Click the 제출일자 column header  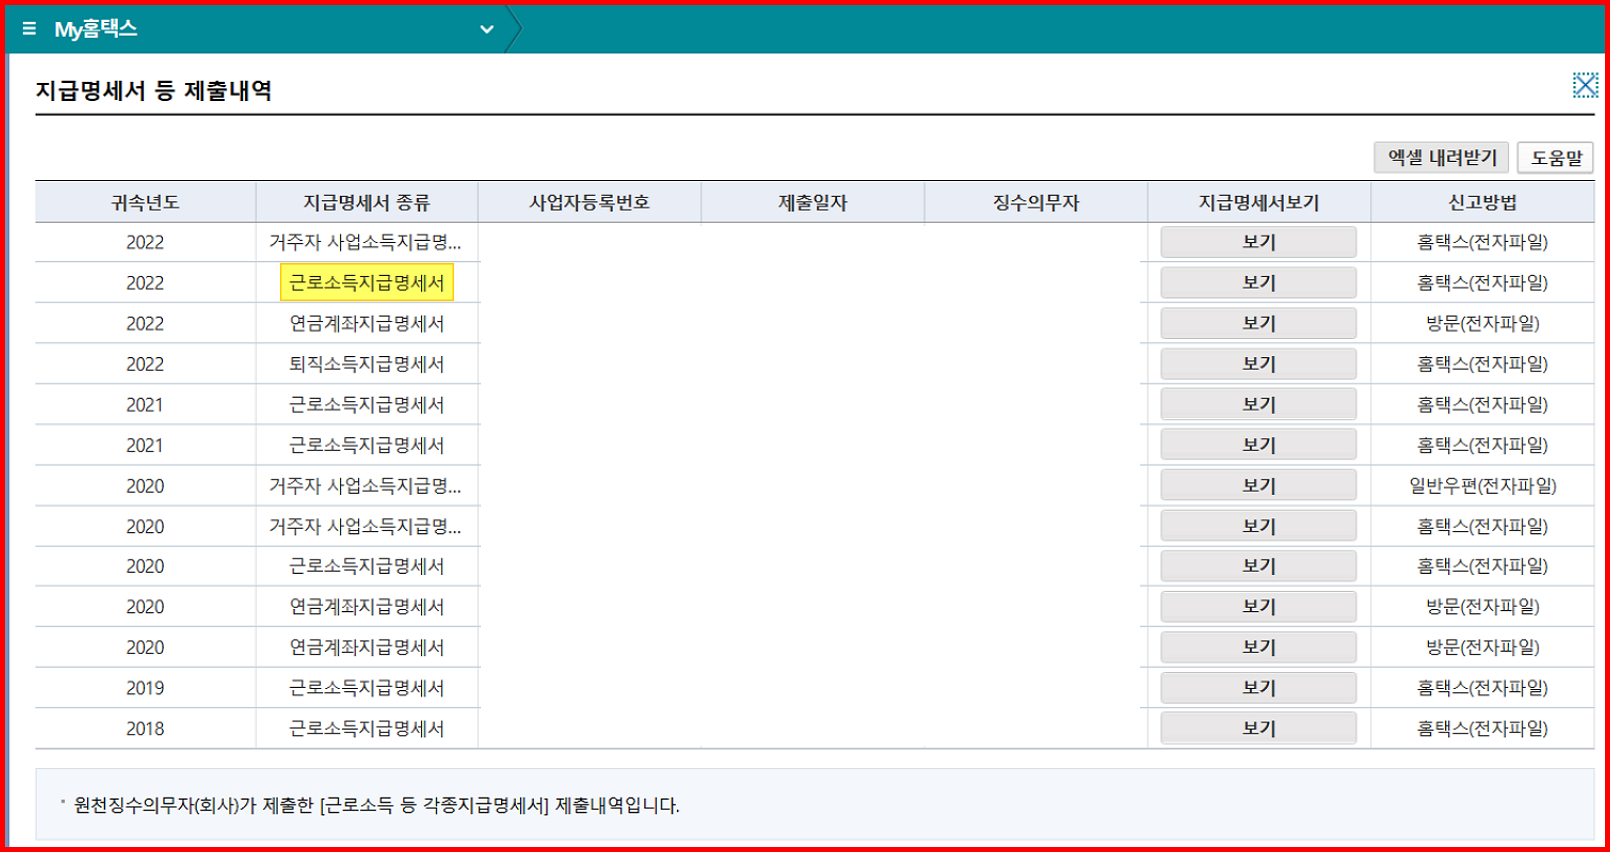[813, 202]
